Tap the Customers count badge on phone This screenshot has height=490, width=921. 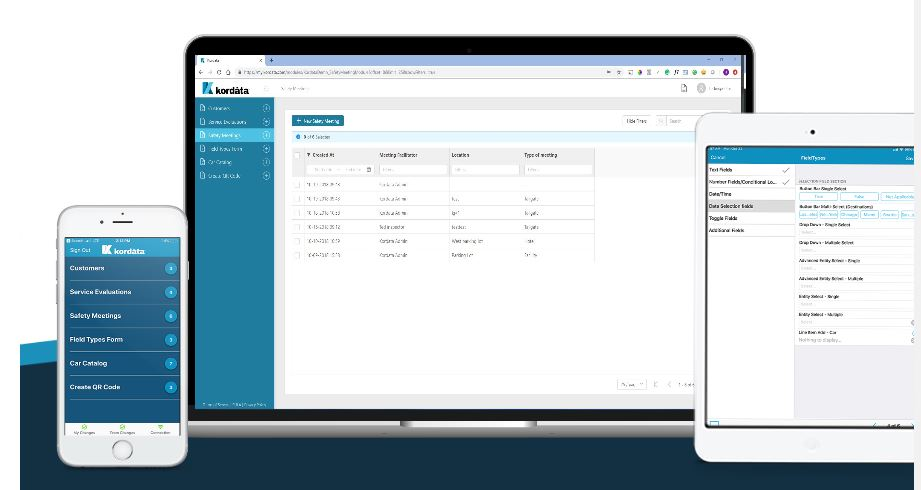(x=170, y=269)
